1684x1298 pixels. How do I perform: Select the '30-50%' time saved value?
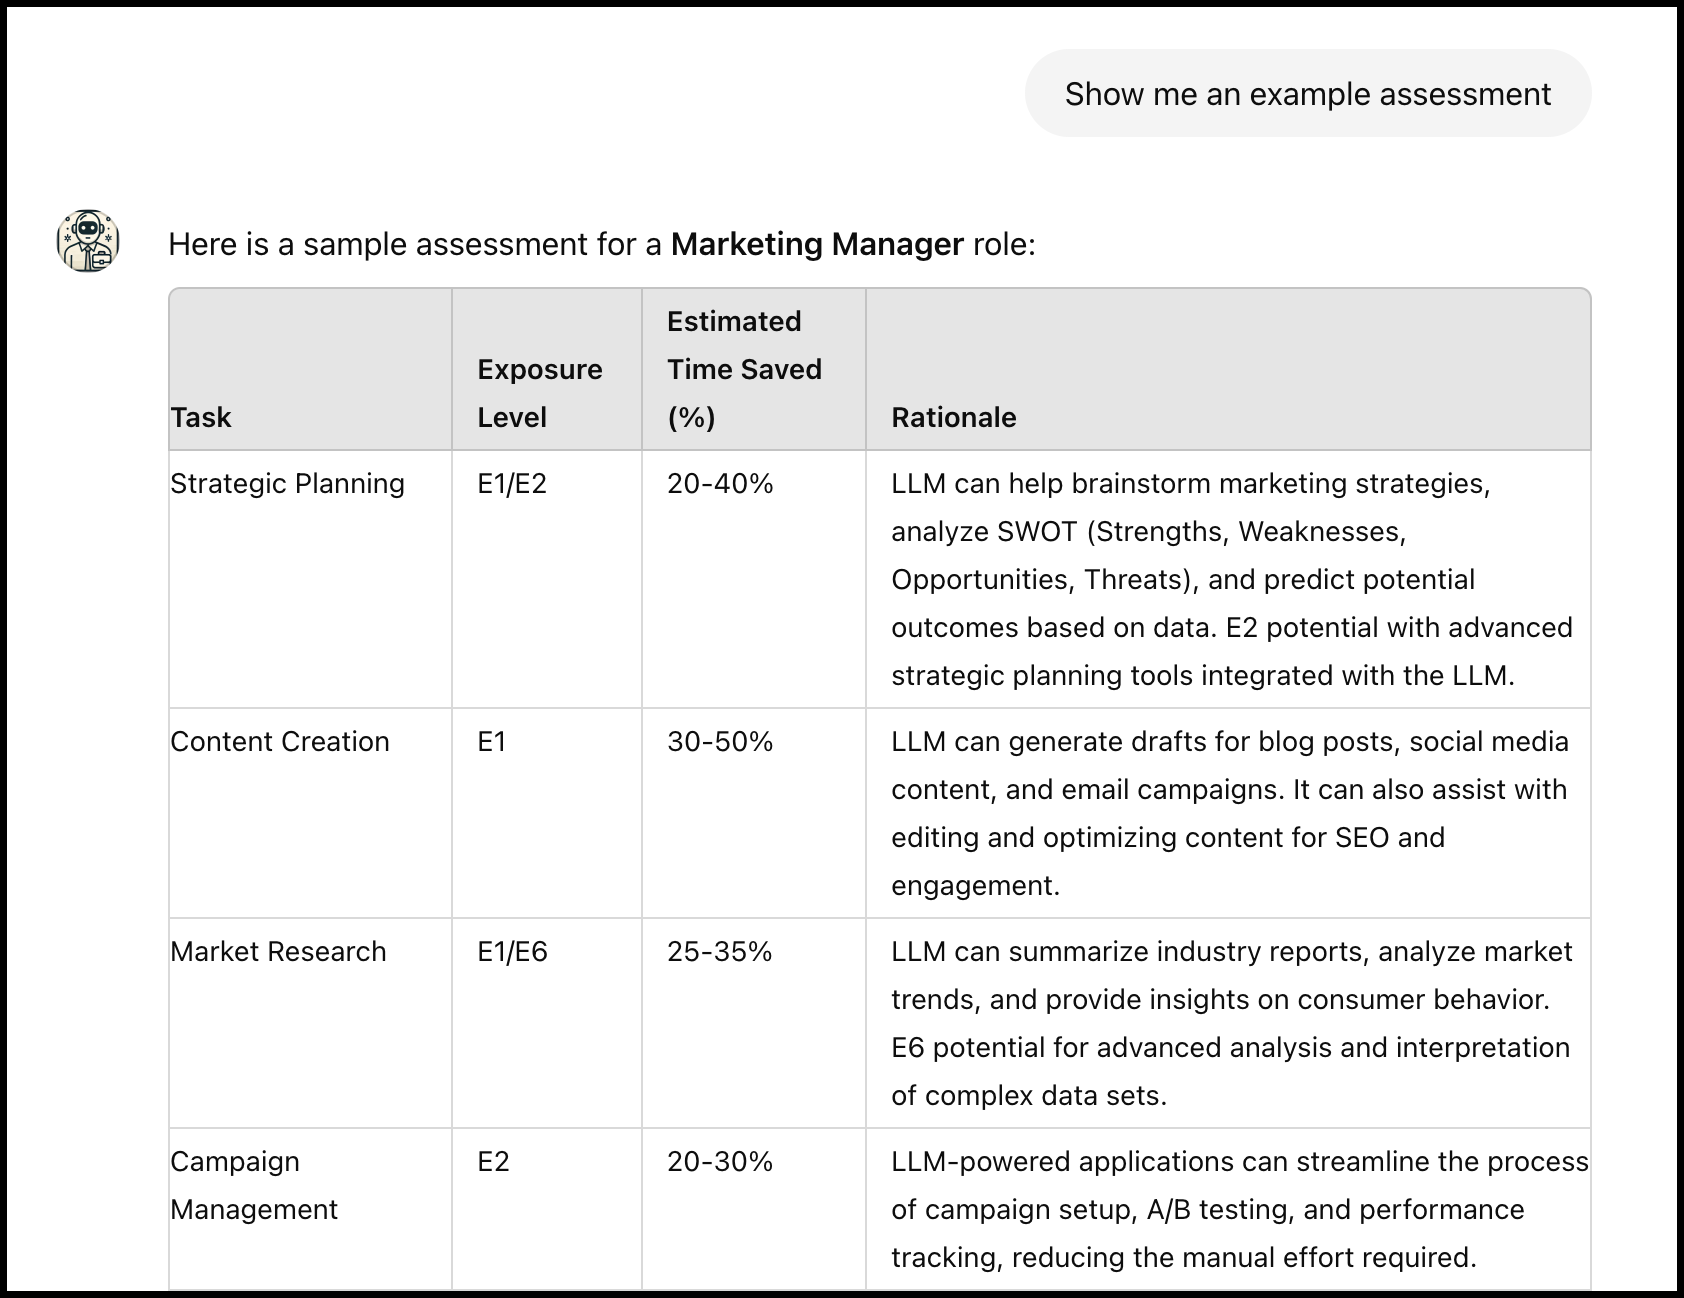(721, 742)
